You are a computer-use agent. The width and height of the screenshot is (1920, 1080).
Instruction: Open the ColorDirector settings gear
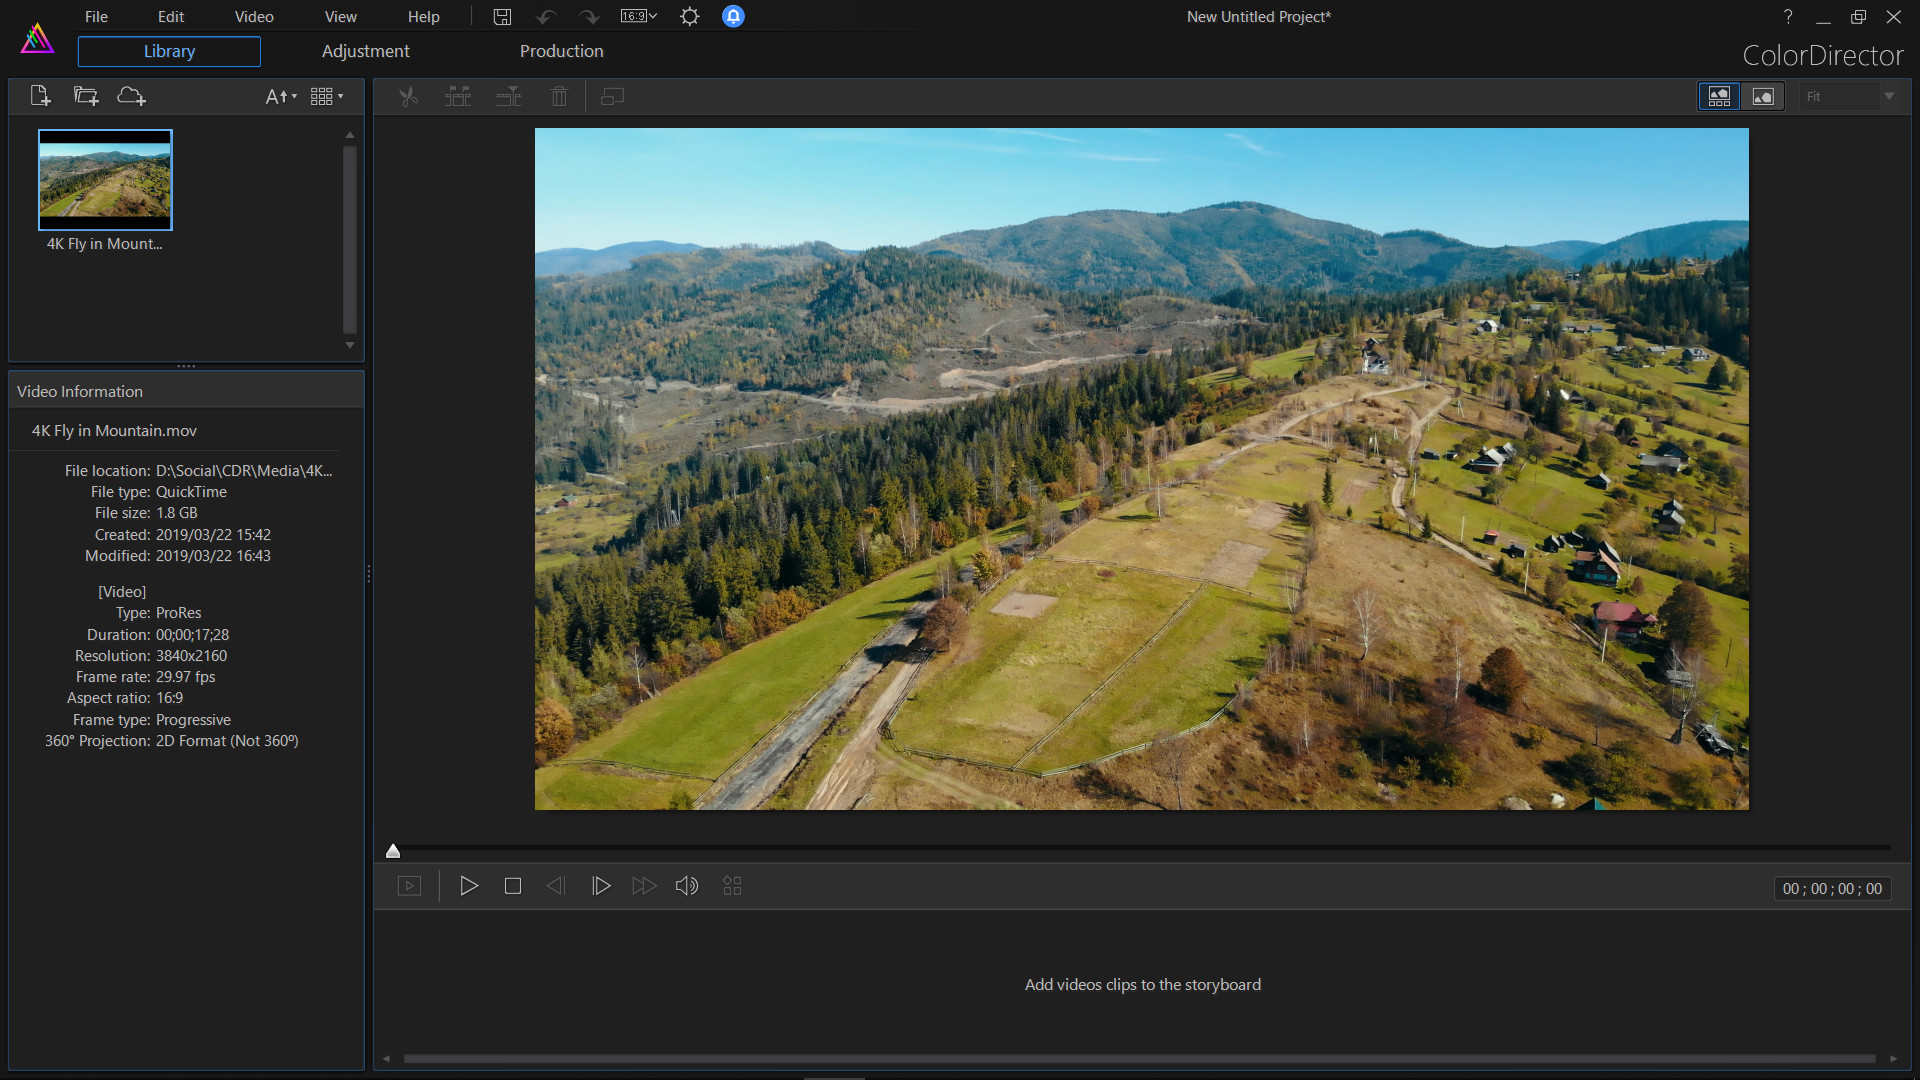pyautogui.click(x=689, y=16)
